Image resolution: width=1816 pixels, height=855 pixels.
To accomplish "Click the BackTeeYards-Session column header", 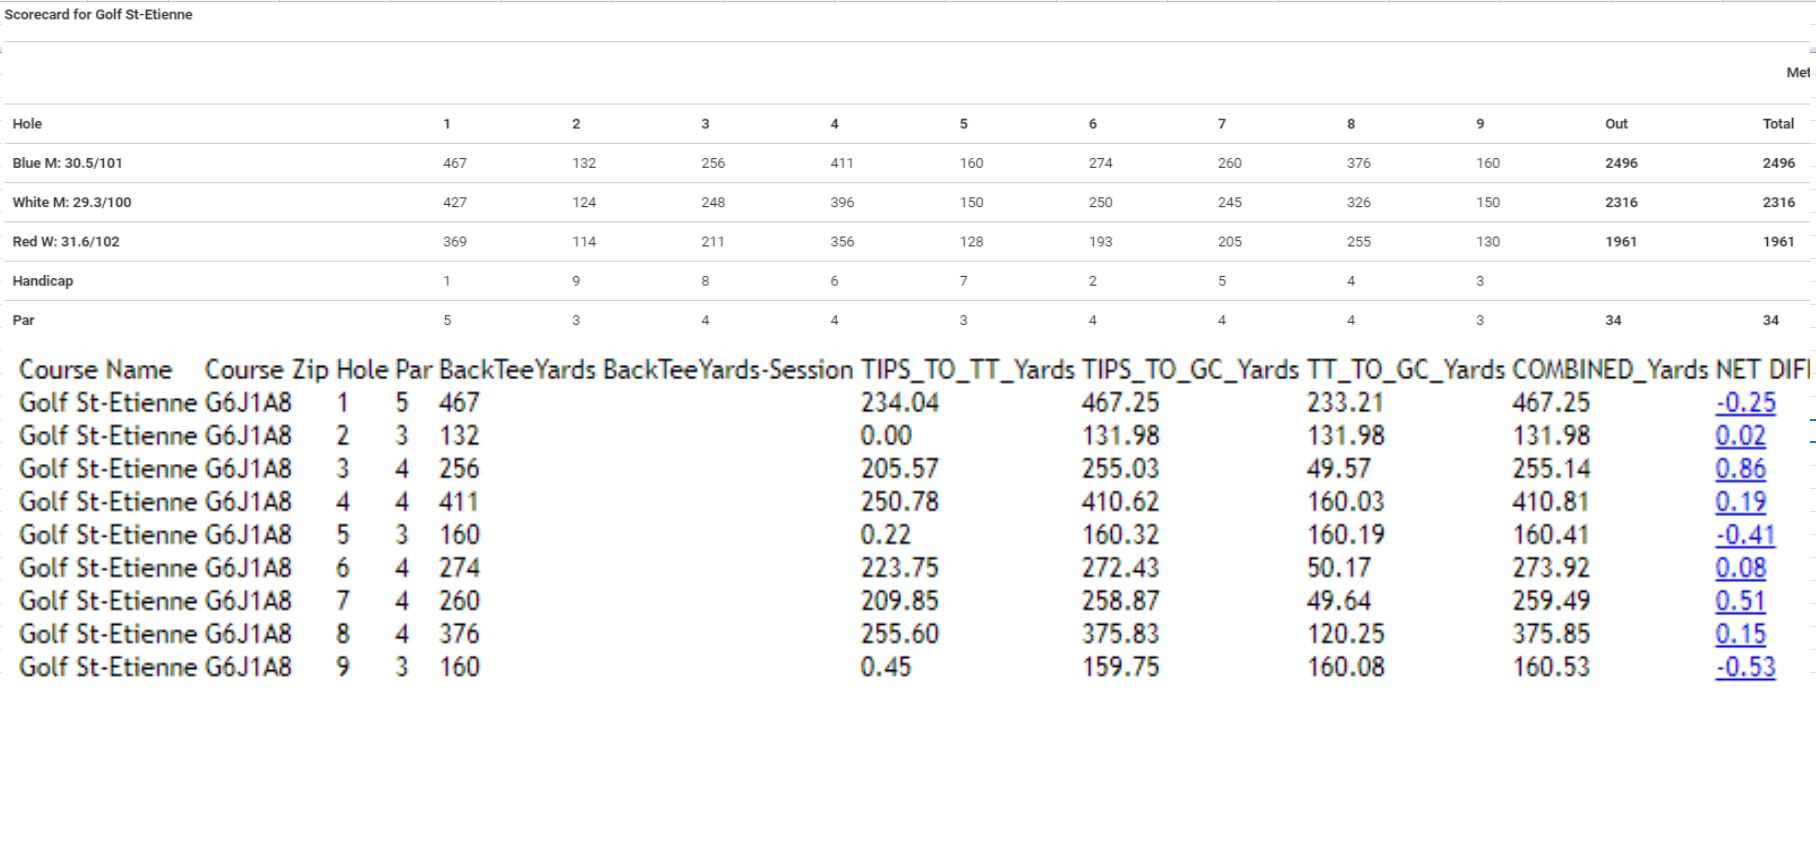I will coord(728,370).
